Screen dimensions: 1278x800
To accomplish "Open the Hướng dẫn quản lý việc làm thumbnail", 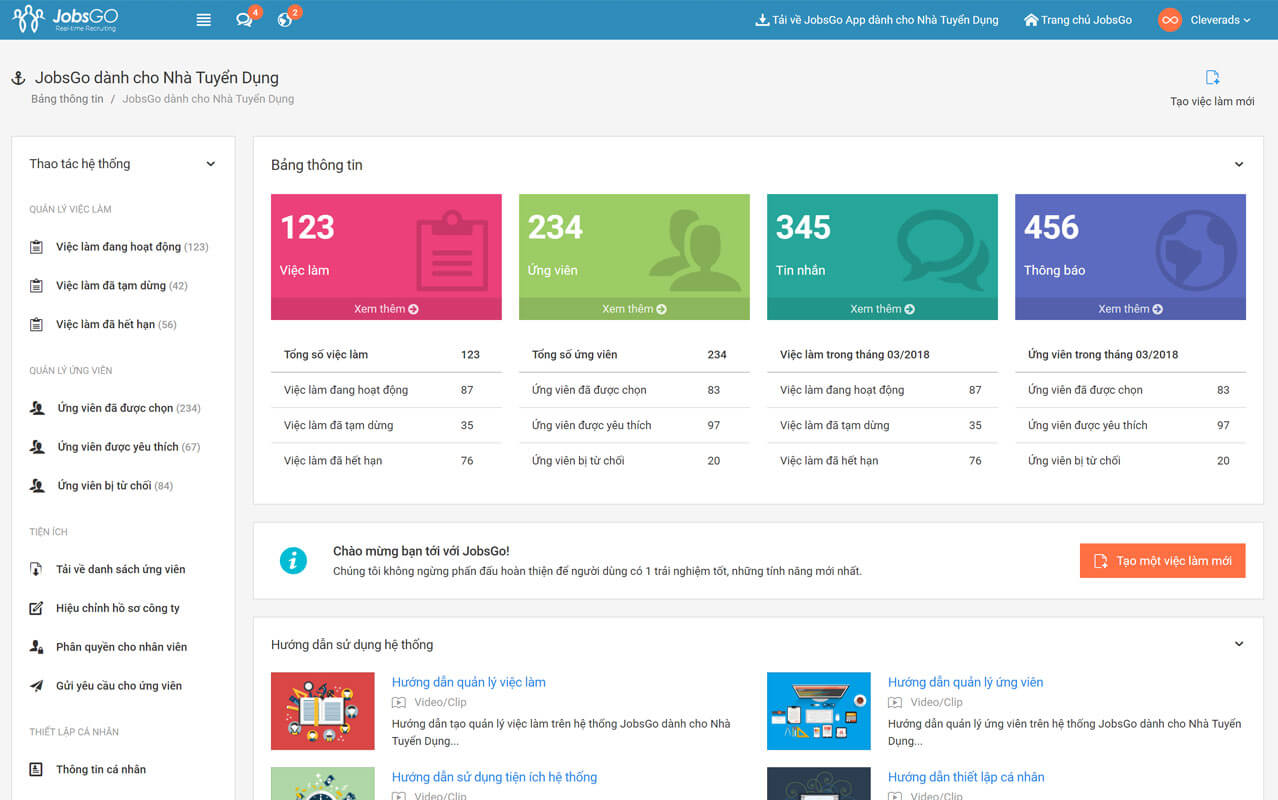I will click(322, 711).
